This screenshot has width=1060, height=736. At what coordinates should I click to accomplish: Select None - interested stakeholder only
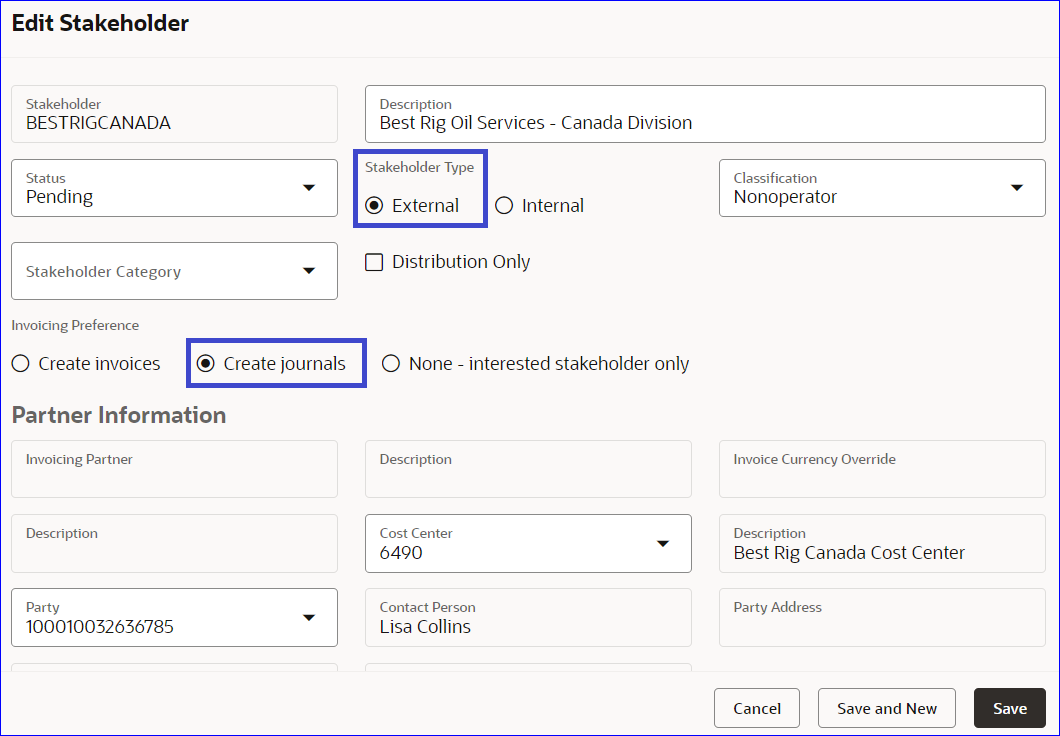pos(391,364)
